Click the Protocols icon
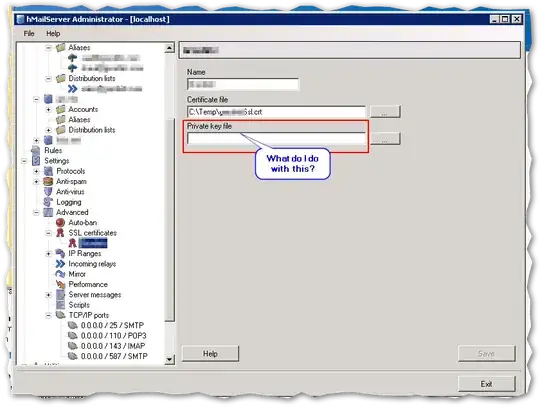 pos(48,171)
